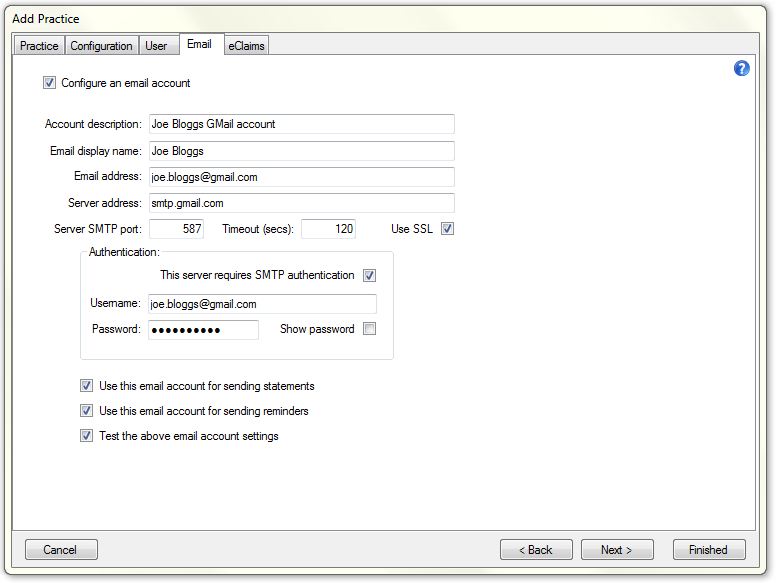
Task: Enable the Show password checkbox
Action: [x=370, y=329]
